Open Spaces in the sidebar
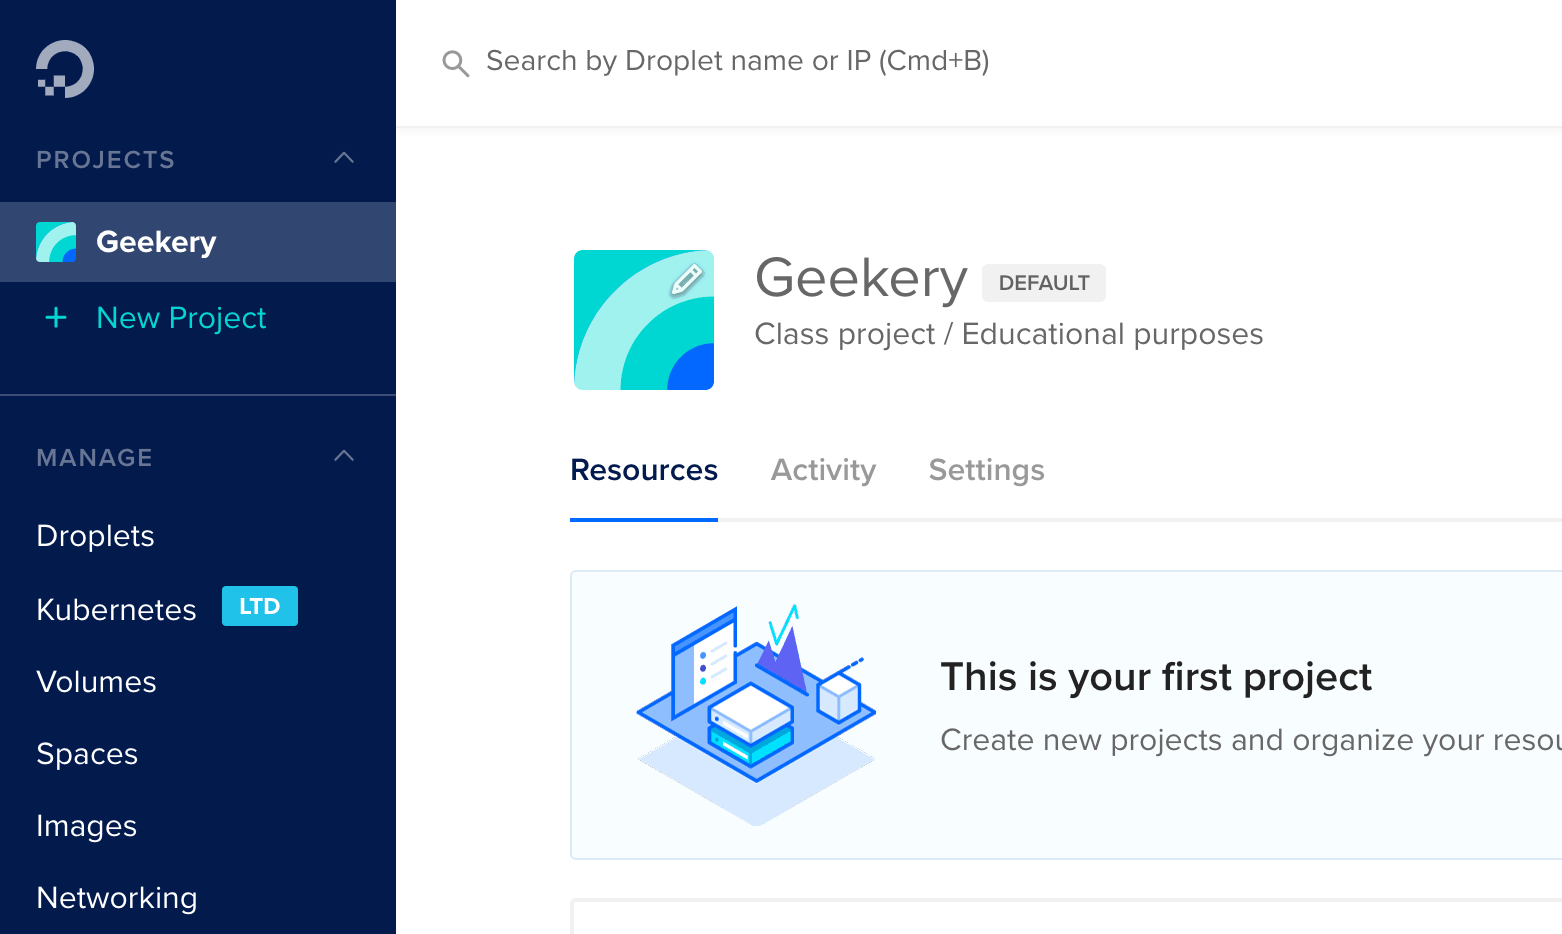Viewport: 1562px width, 934px height. (87, 754)
